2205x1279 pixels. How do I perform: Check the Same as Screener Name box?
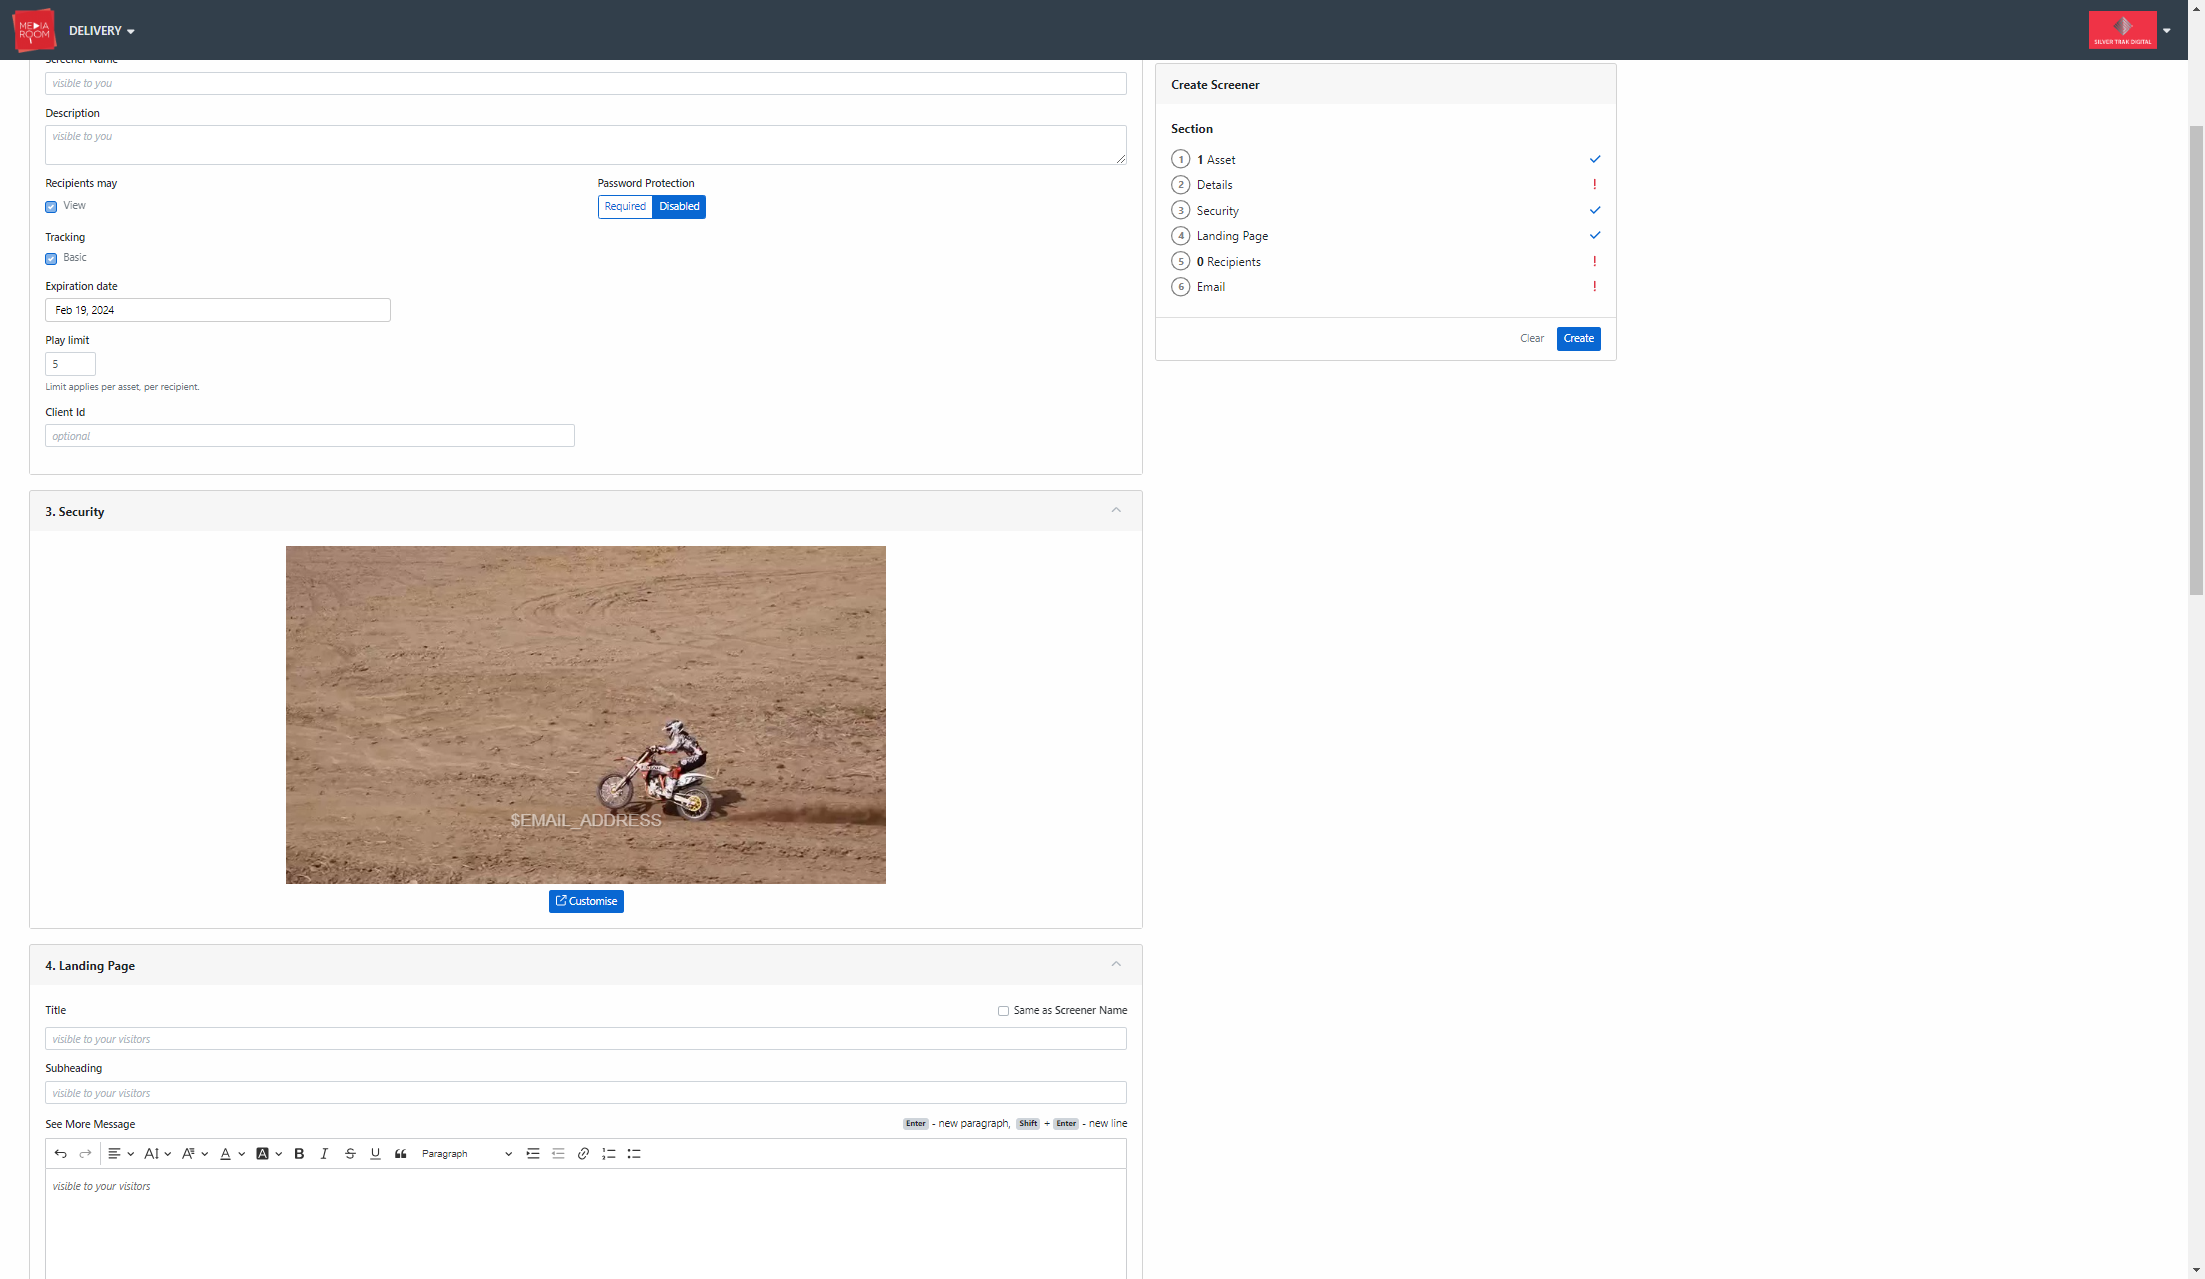pyautogui.click(x=1003, y=1011)
